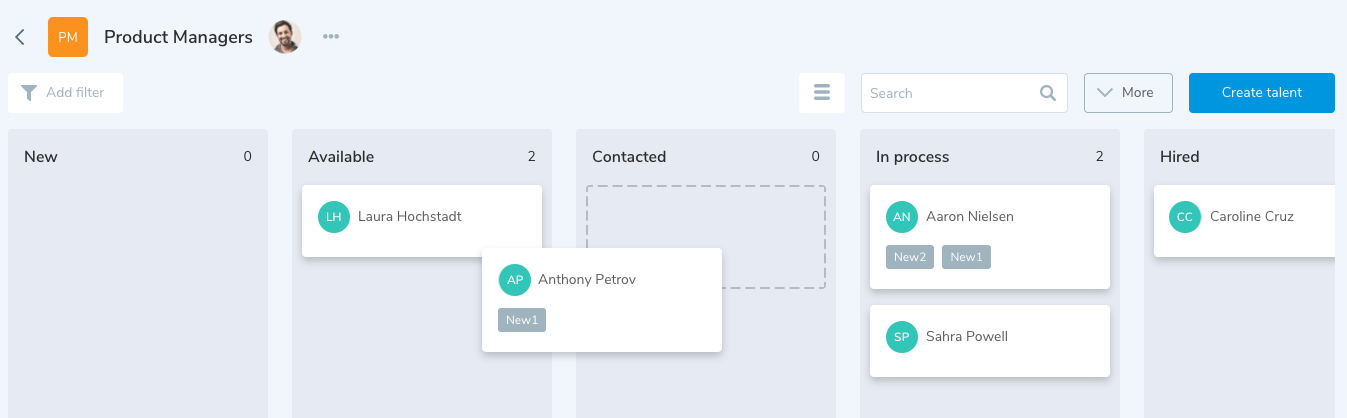The width and height of the screenshot is (1347, 418).
Task: Click the CC avatar of Caroline Cruz
Action: click(1185, 217)
